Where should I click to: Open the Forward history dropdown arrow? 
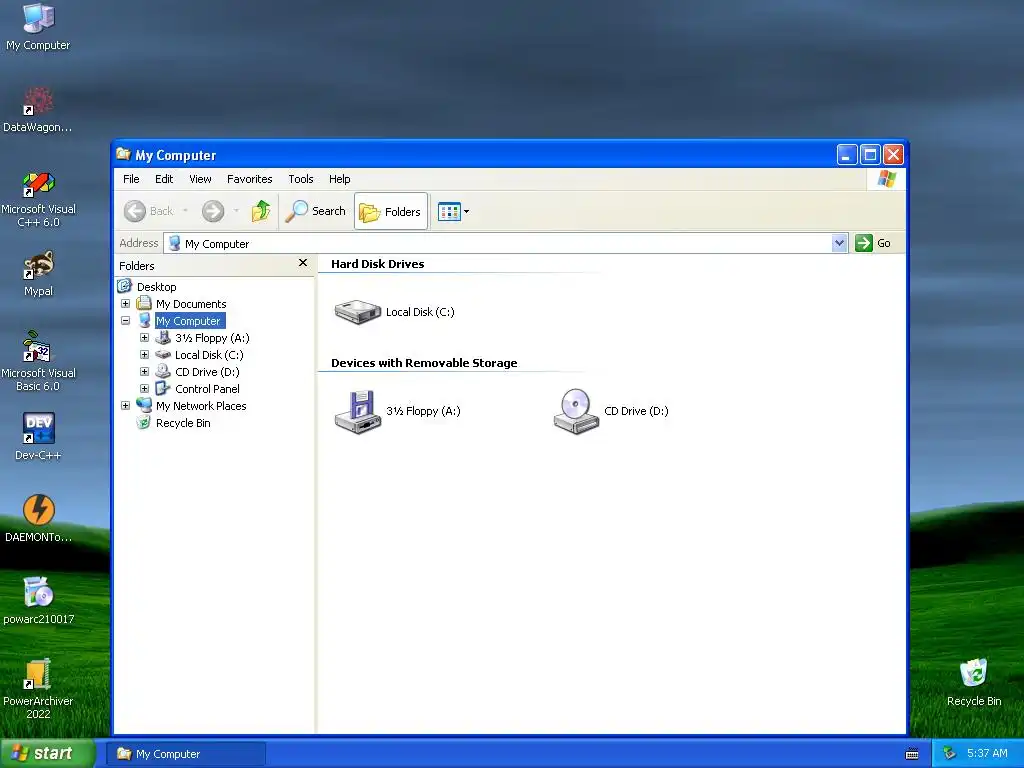(x=236, y=211)
